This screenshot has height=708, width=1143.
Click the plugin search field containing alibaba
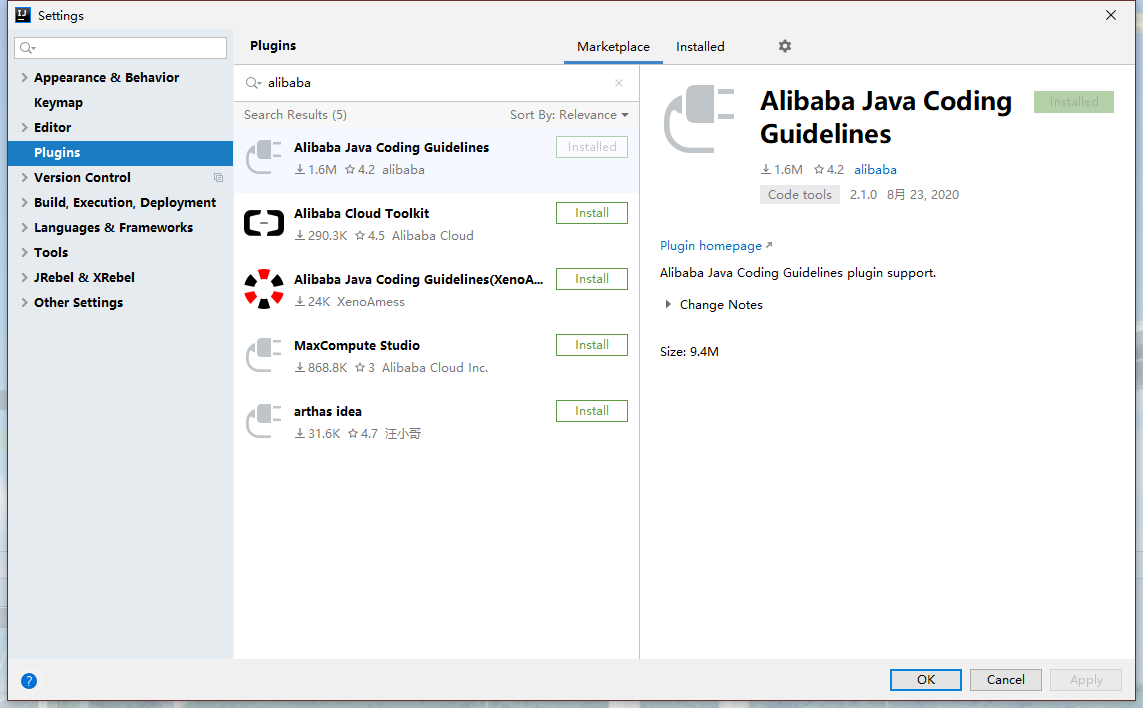click(435, 83)
